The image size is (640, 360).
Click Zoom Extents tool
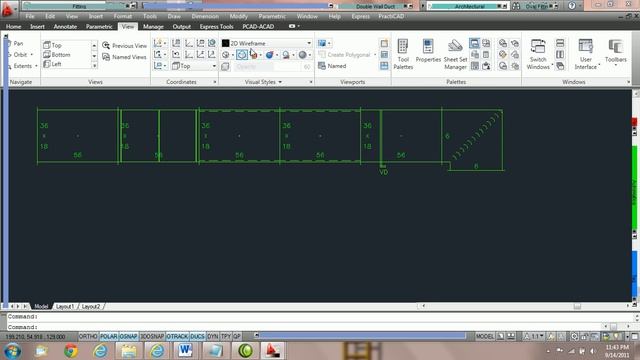pyautogui.click(x=19, y=66)
